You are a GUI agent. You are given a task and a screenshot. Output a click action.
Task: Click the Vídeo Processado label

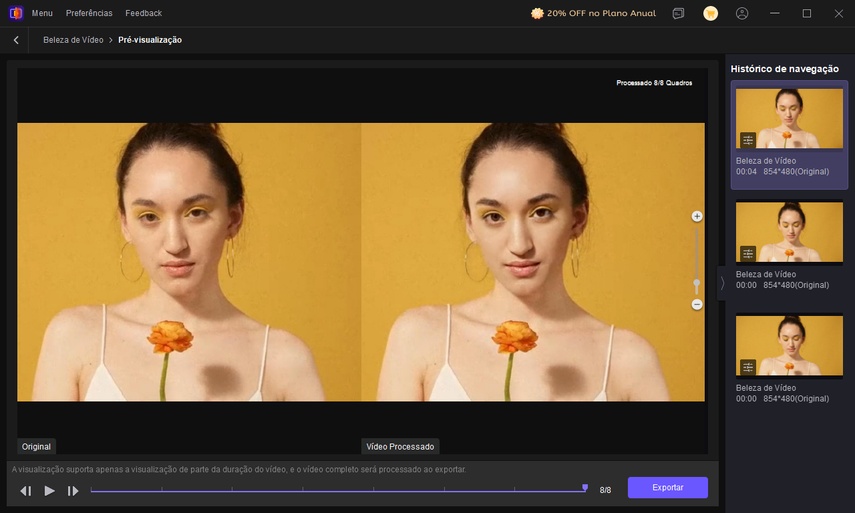point(400,446)
